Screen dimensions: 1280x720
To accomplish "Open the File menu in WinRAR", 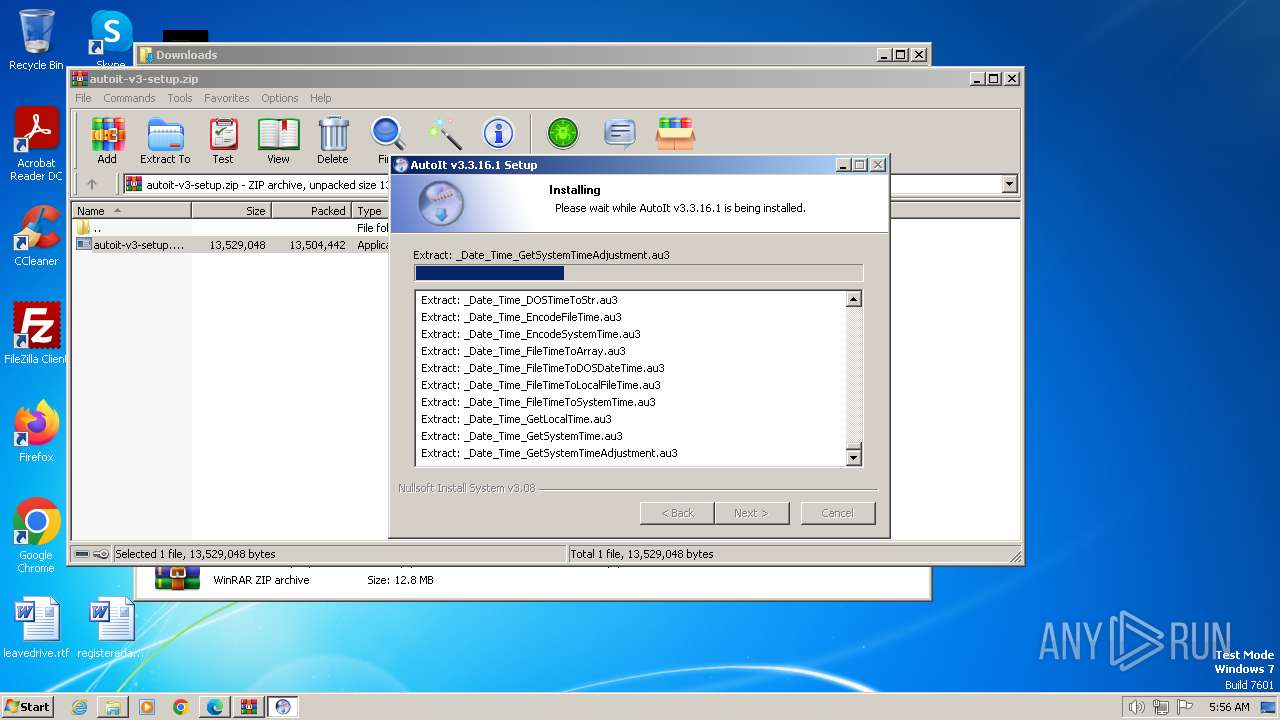I will pyautogui.click(x=83, y=98).
